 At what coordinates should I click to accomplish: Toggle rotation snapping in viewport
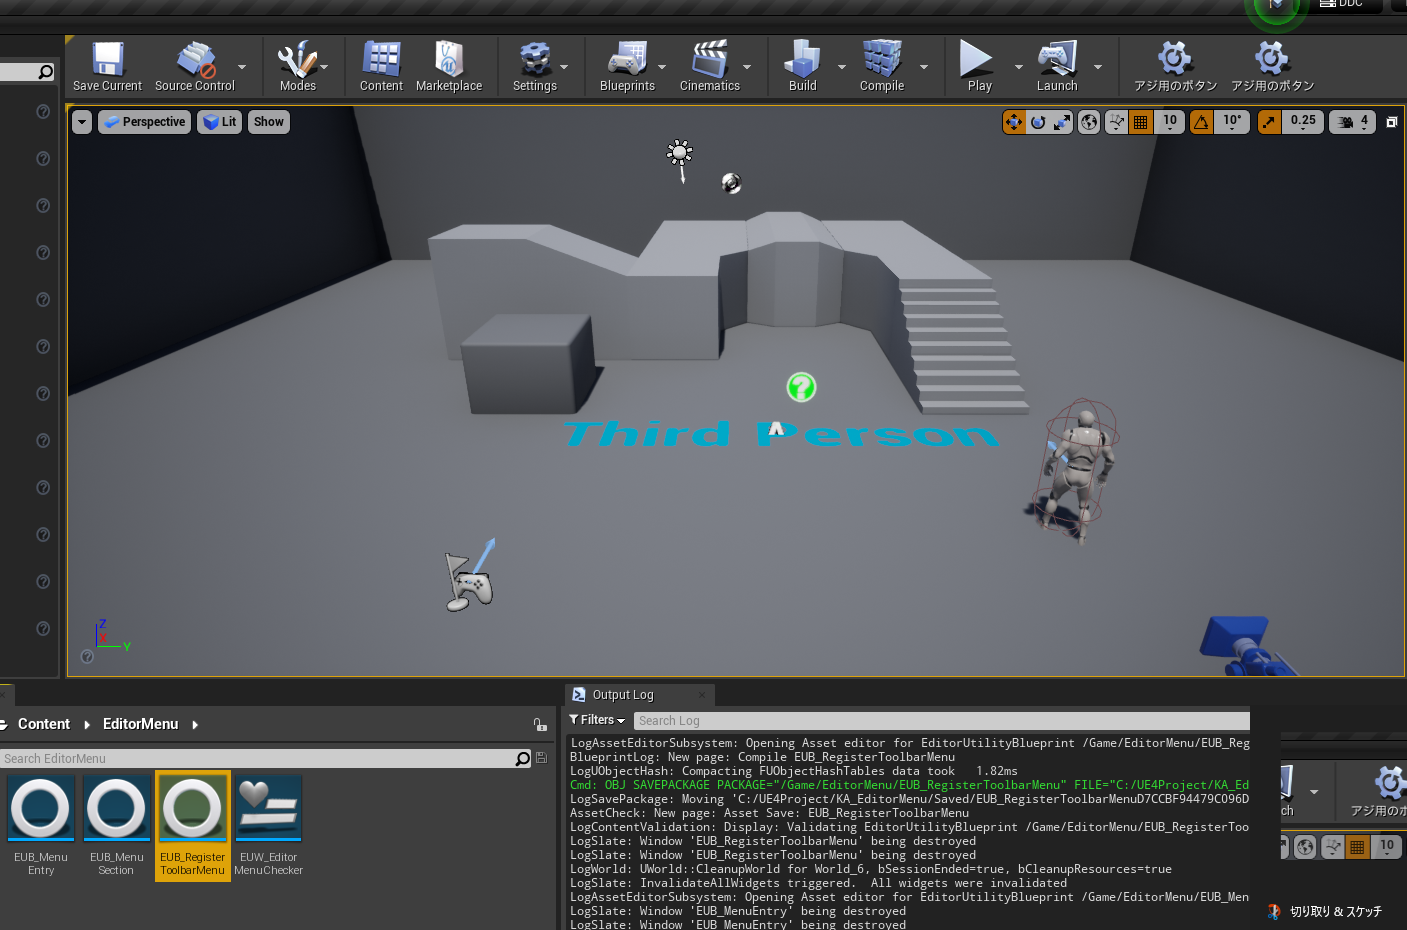coord(1201,122)
